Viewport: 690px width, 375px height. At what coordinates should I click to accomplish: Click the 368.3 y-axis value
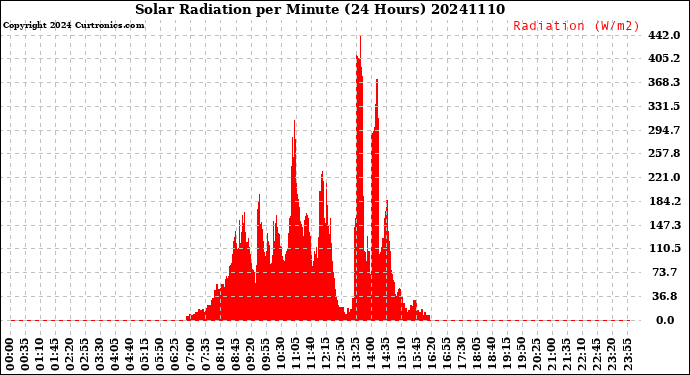(x=664, y=82)
